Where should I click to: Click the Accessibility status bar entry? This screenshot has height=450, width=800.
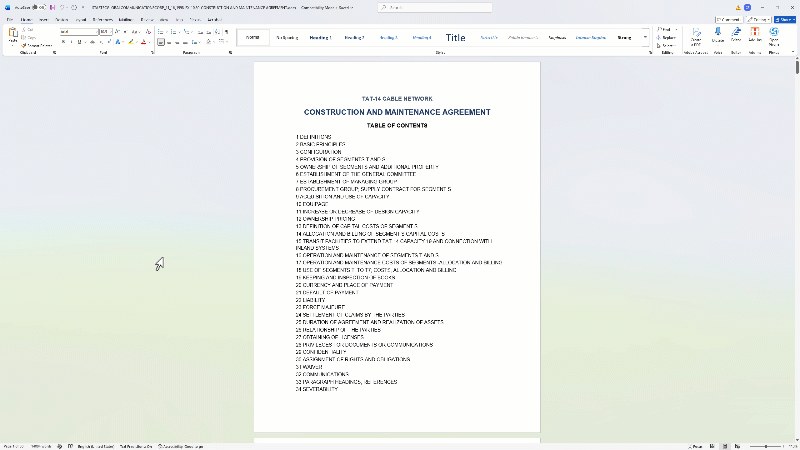pyautogui.click(x=181, y=446)
